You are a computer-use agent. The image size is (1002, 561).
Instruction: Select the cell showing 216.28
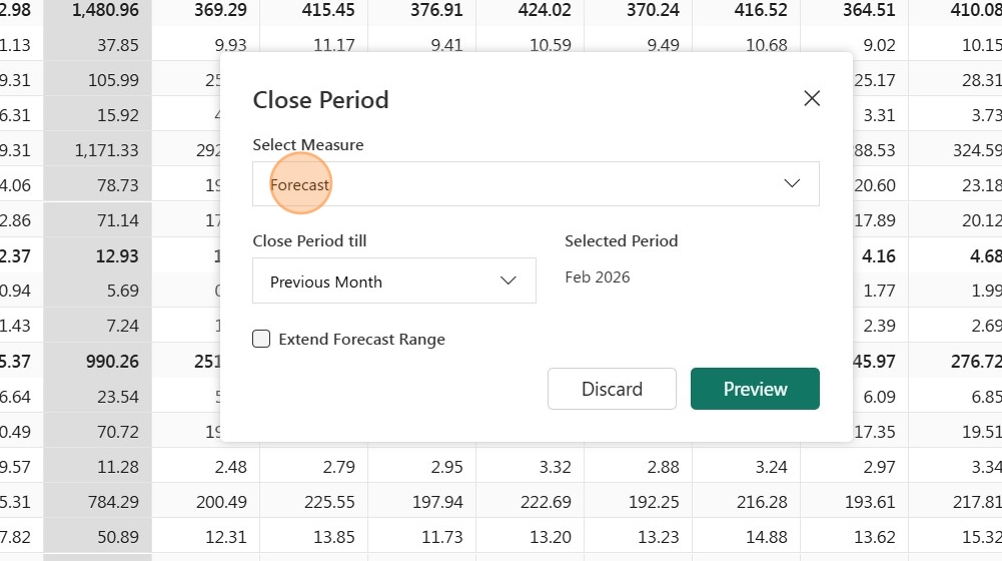pos(746,502)
